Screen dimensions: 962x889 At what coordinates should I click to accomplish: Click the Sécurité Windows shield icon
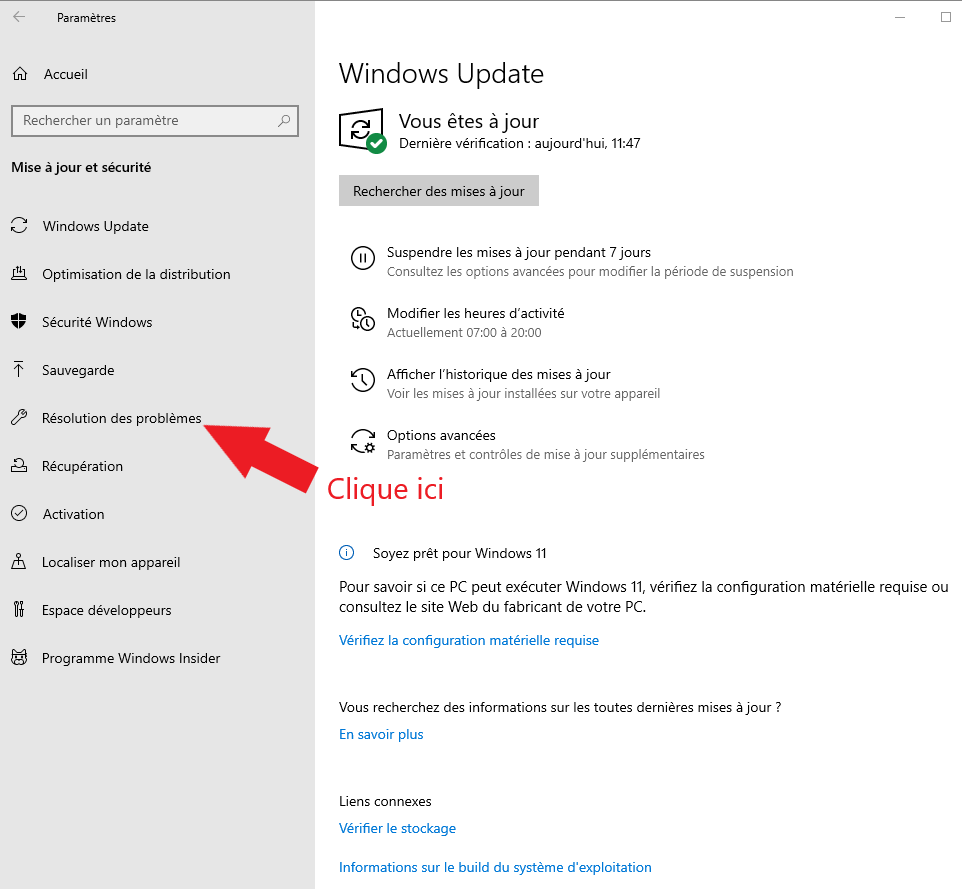(19, 321)
